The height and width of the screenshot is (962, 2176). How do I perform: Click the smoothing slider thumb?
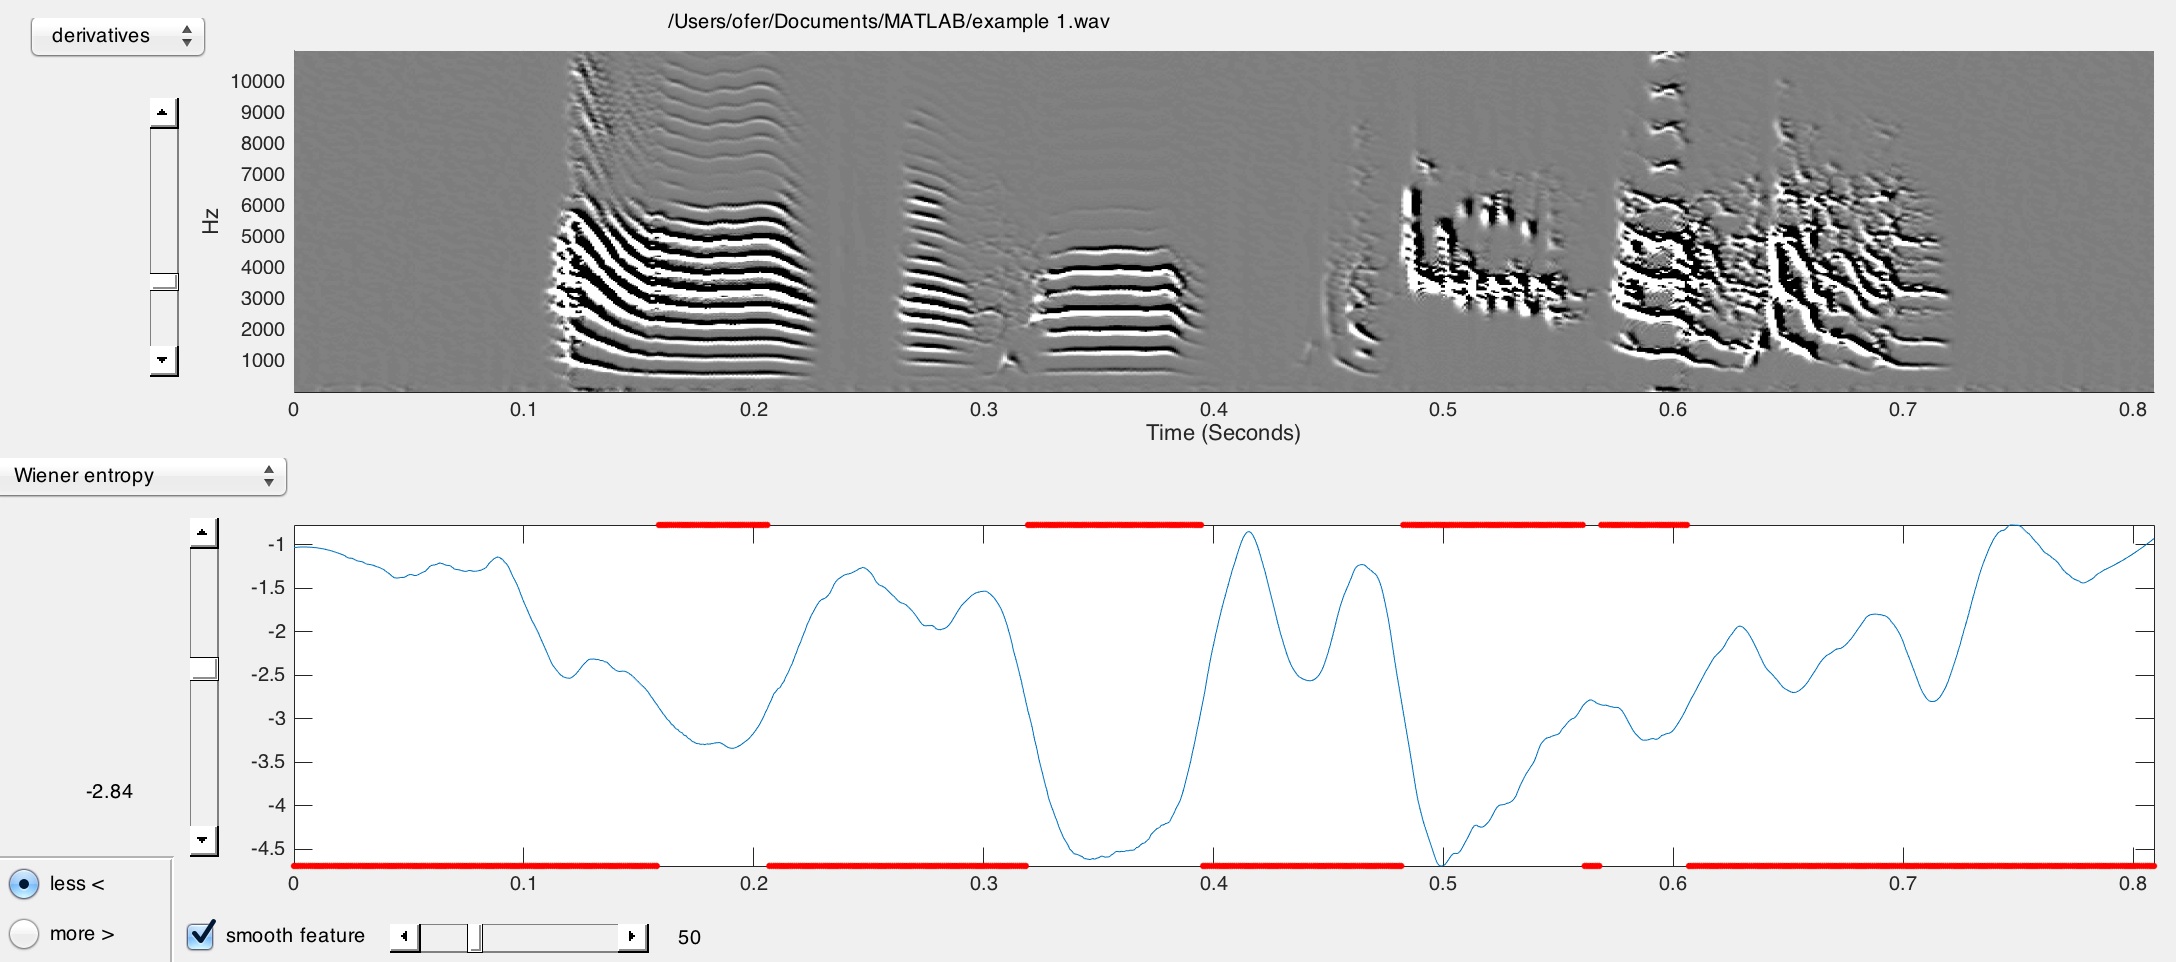point(475,937)
